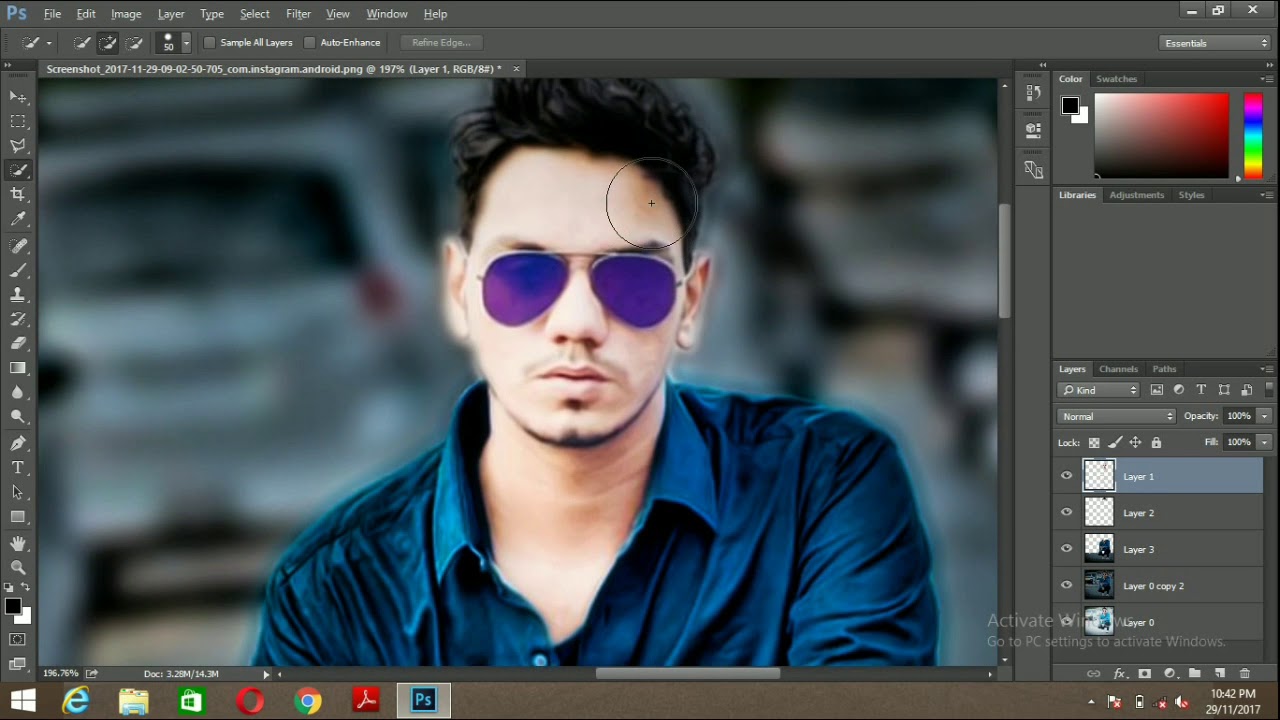Image resolution: width=1280 pixels, height=720 pixels.
Task: Select the Spot Healing Brush tool
Action: (x=18, y=246)
